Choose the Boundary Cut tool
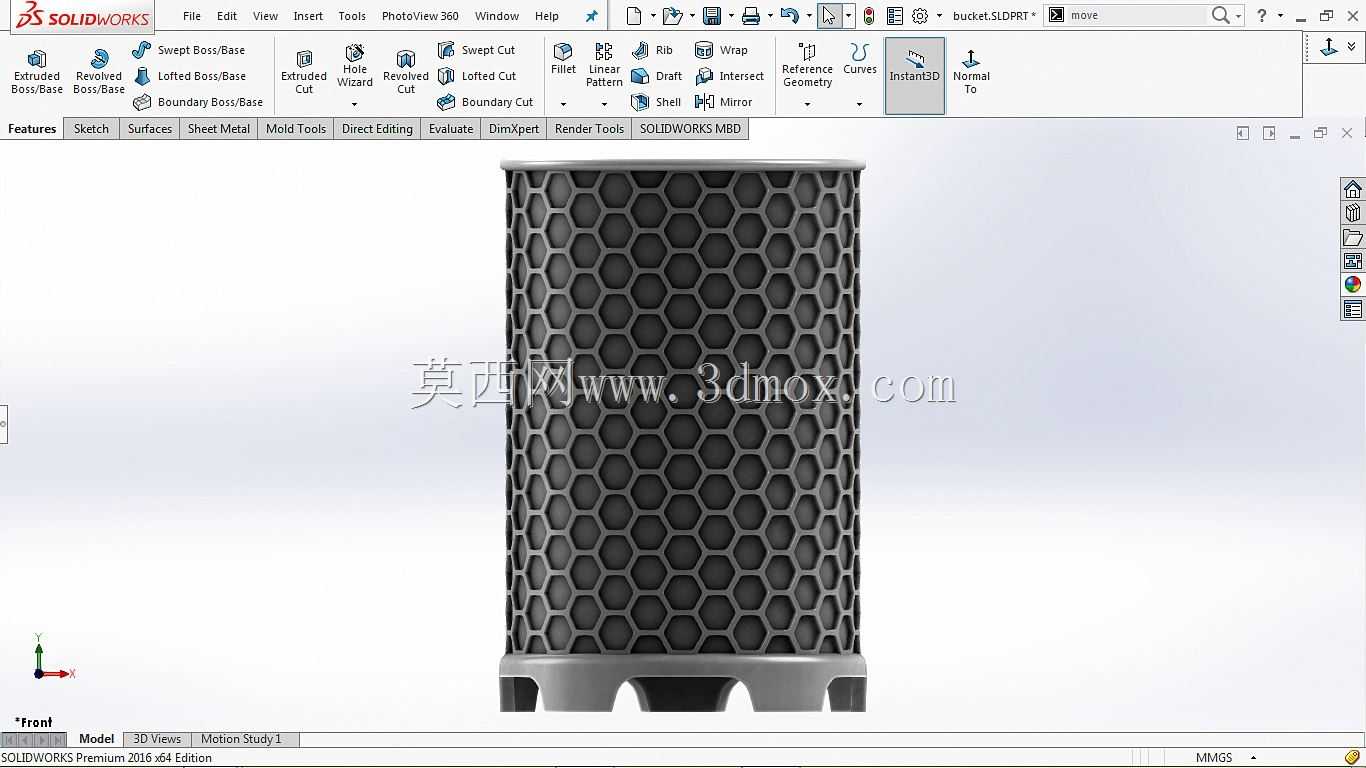 [485, 102]
